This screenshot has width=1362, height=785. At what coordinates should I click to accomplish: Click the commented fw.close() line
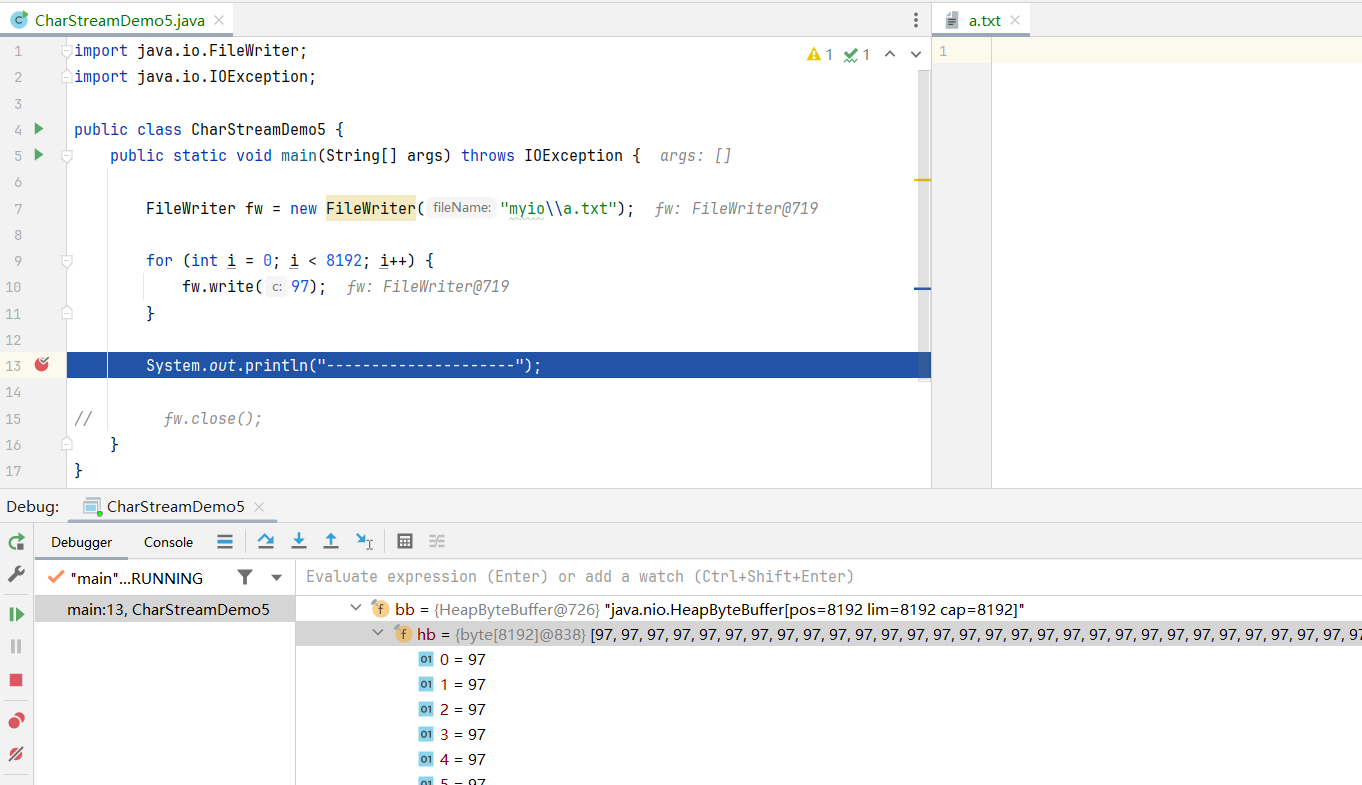213,418
